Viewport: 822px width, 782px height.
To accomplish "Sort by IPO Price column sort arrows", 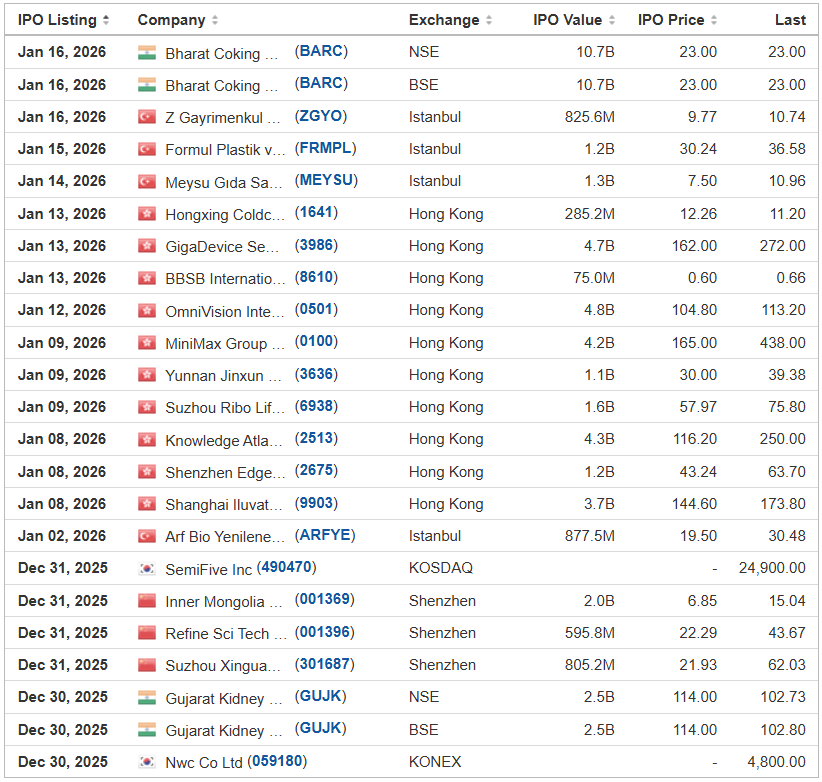I will pyautogui.click(x=713, y=20).
